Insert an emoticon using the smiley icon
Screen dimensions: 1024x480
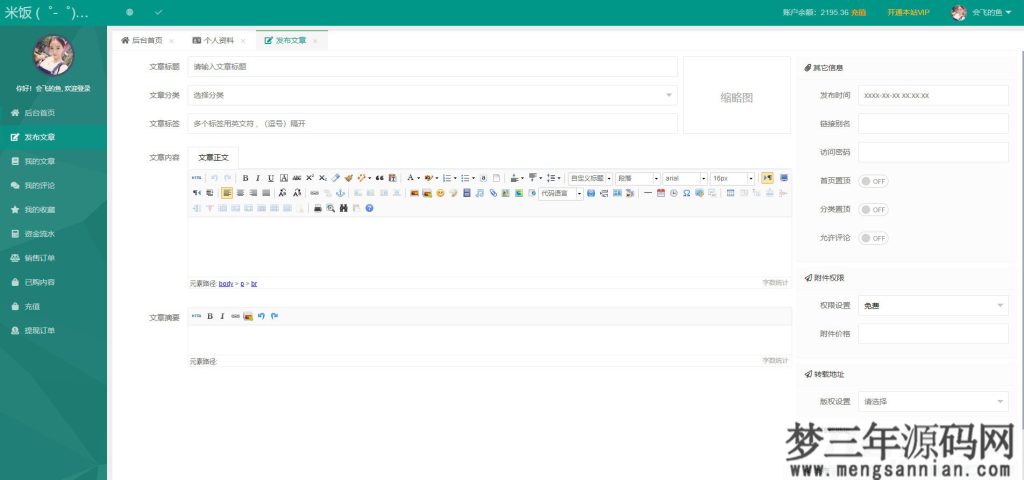[x=440, y=193]
